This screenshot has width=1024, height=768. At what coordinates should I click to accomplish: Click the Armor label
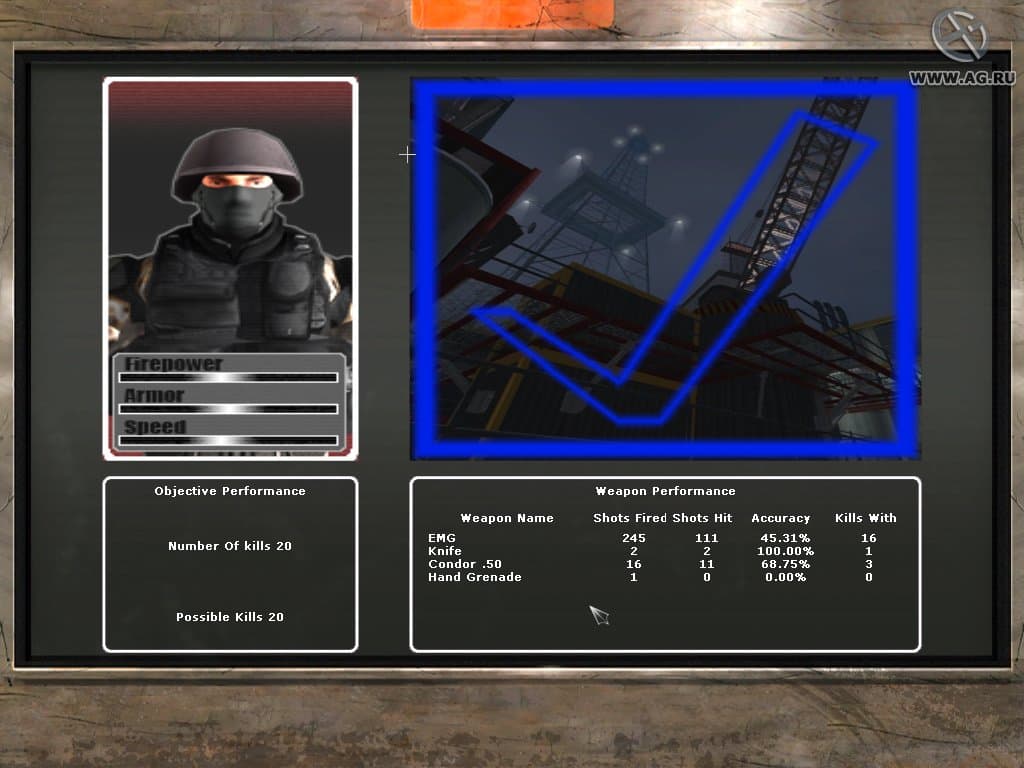pos(154,396)
